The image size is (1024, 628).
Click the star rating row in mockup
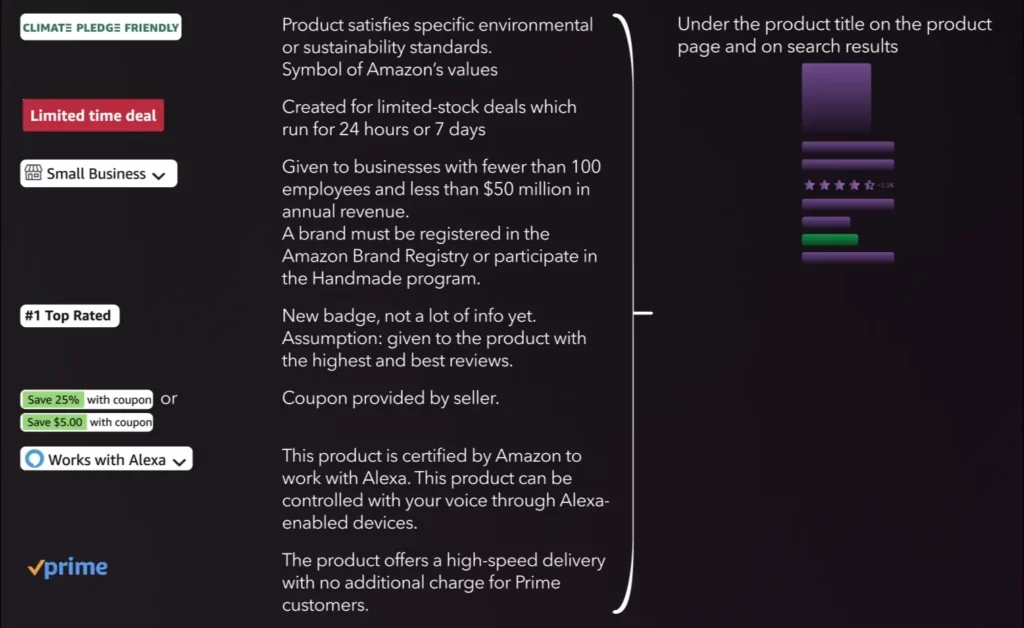click(x=847, y=185)
